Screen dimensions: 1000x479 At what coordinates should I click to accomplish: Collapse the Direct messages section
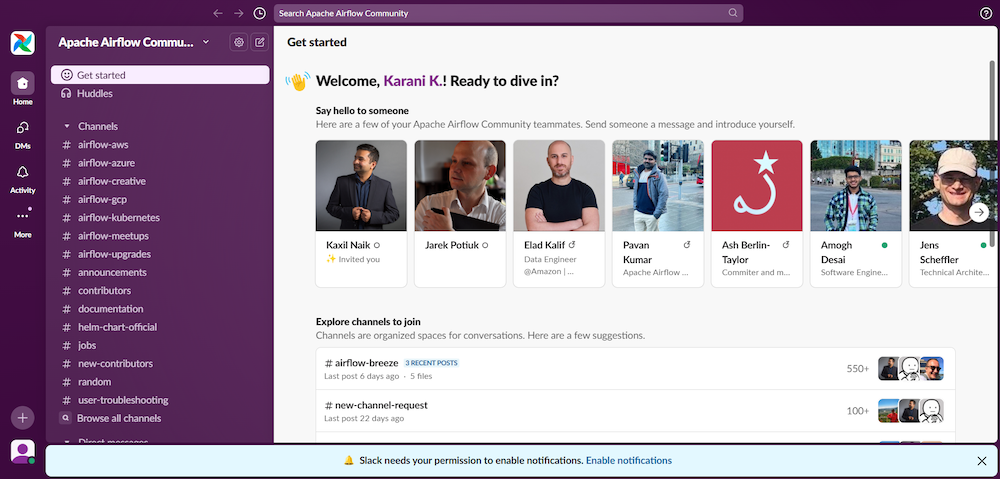click(66, 441)
